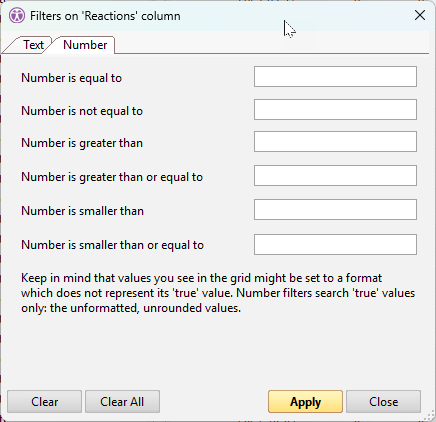This screenshot has width=436, height=422.
Task: Click the purple app icon in title bar
Action: [x=17, y=16]
